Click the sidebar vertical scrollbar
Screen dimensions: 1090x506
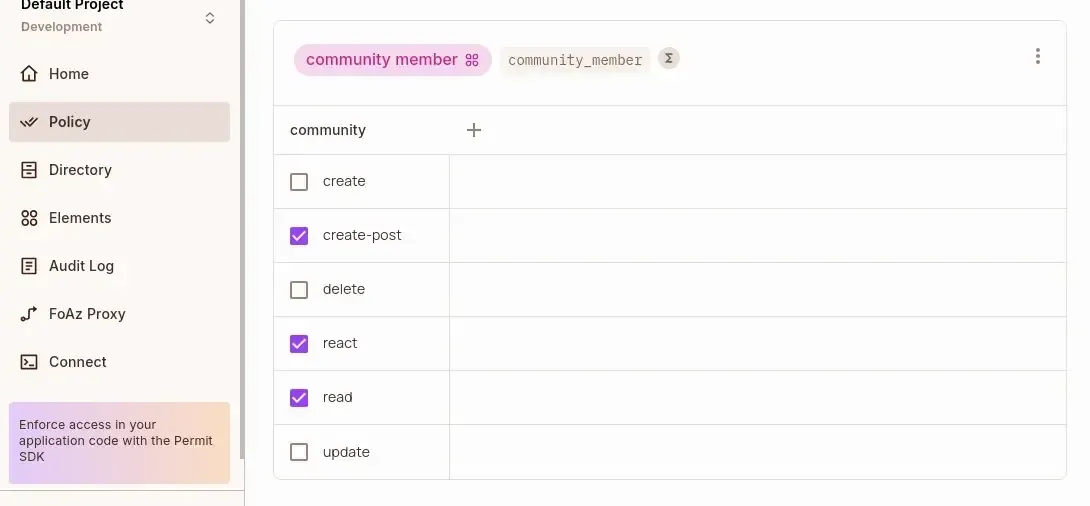241,200
